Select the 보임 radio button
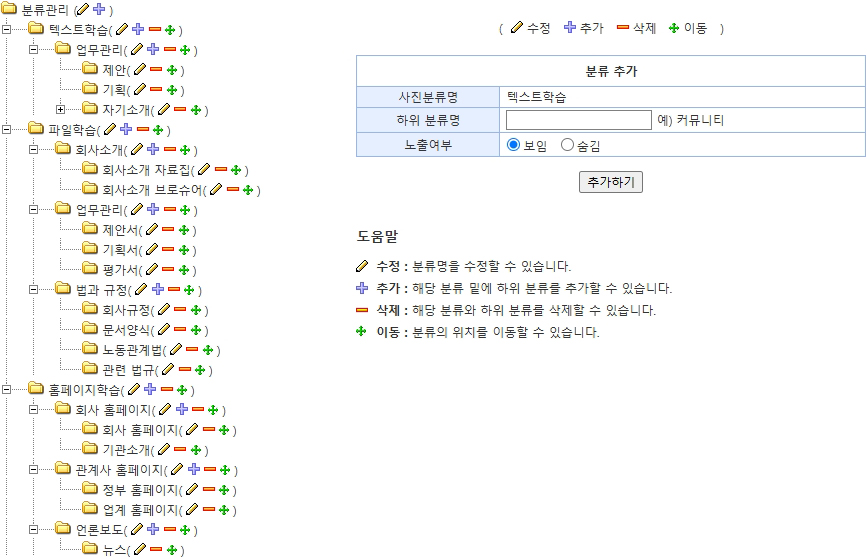Viewport: 867px width, 559px height. click(x=513, y=144)
